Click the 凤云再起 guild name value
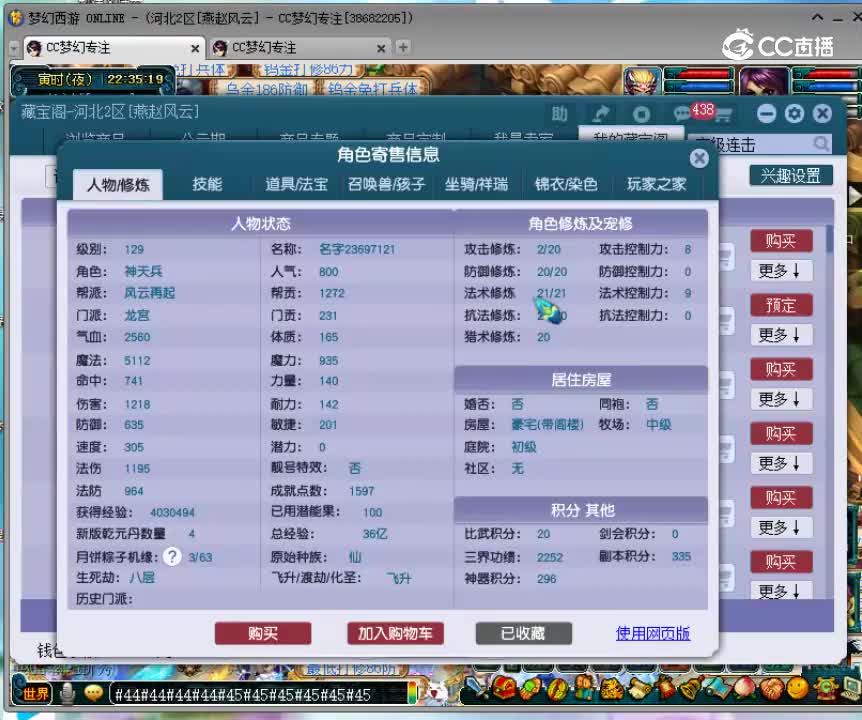Screen dimensions: 862x720 150,293
